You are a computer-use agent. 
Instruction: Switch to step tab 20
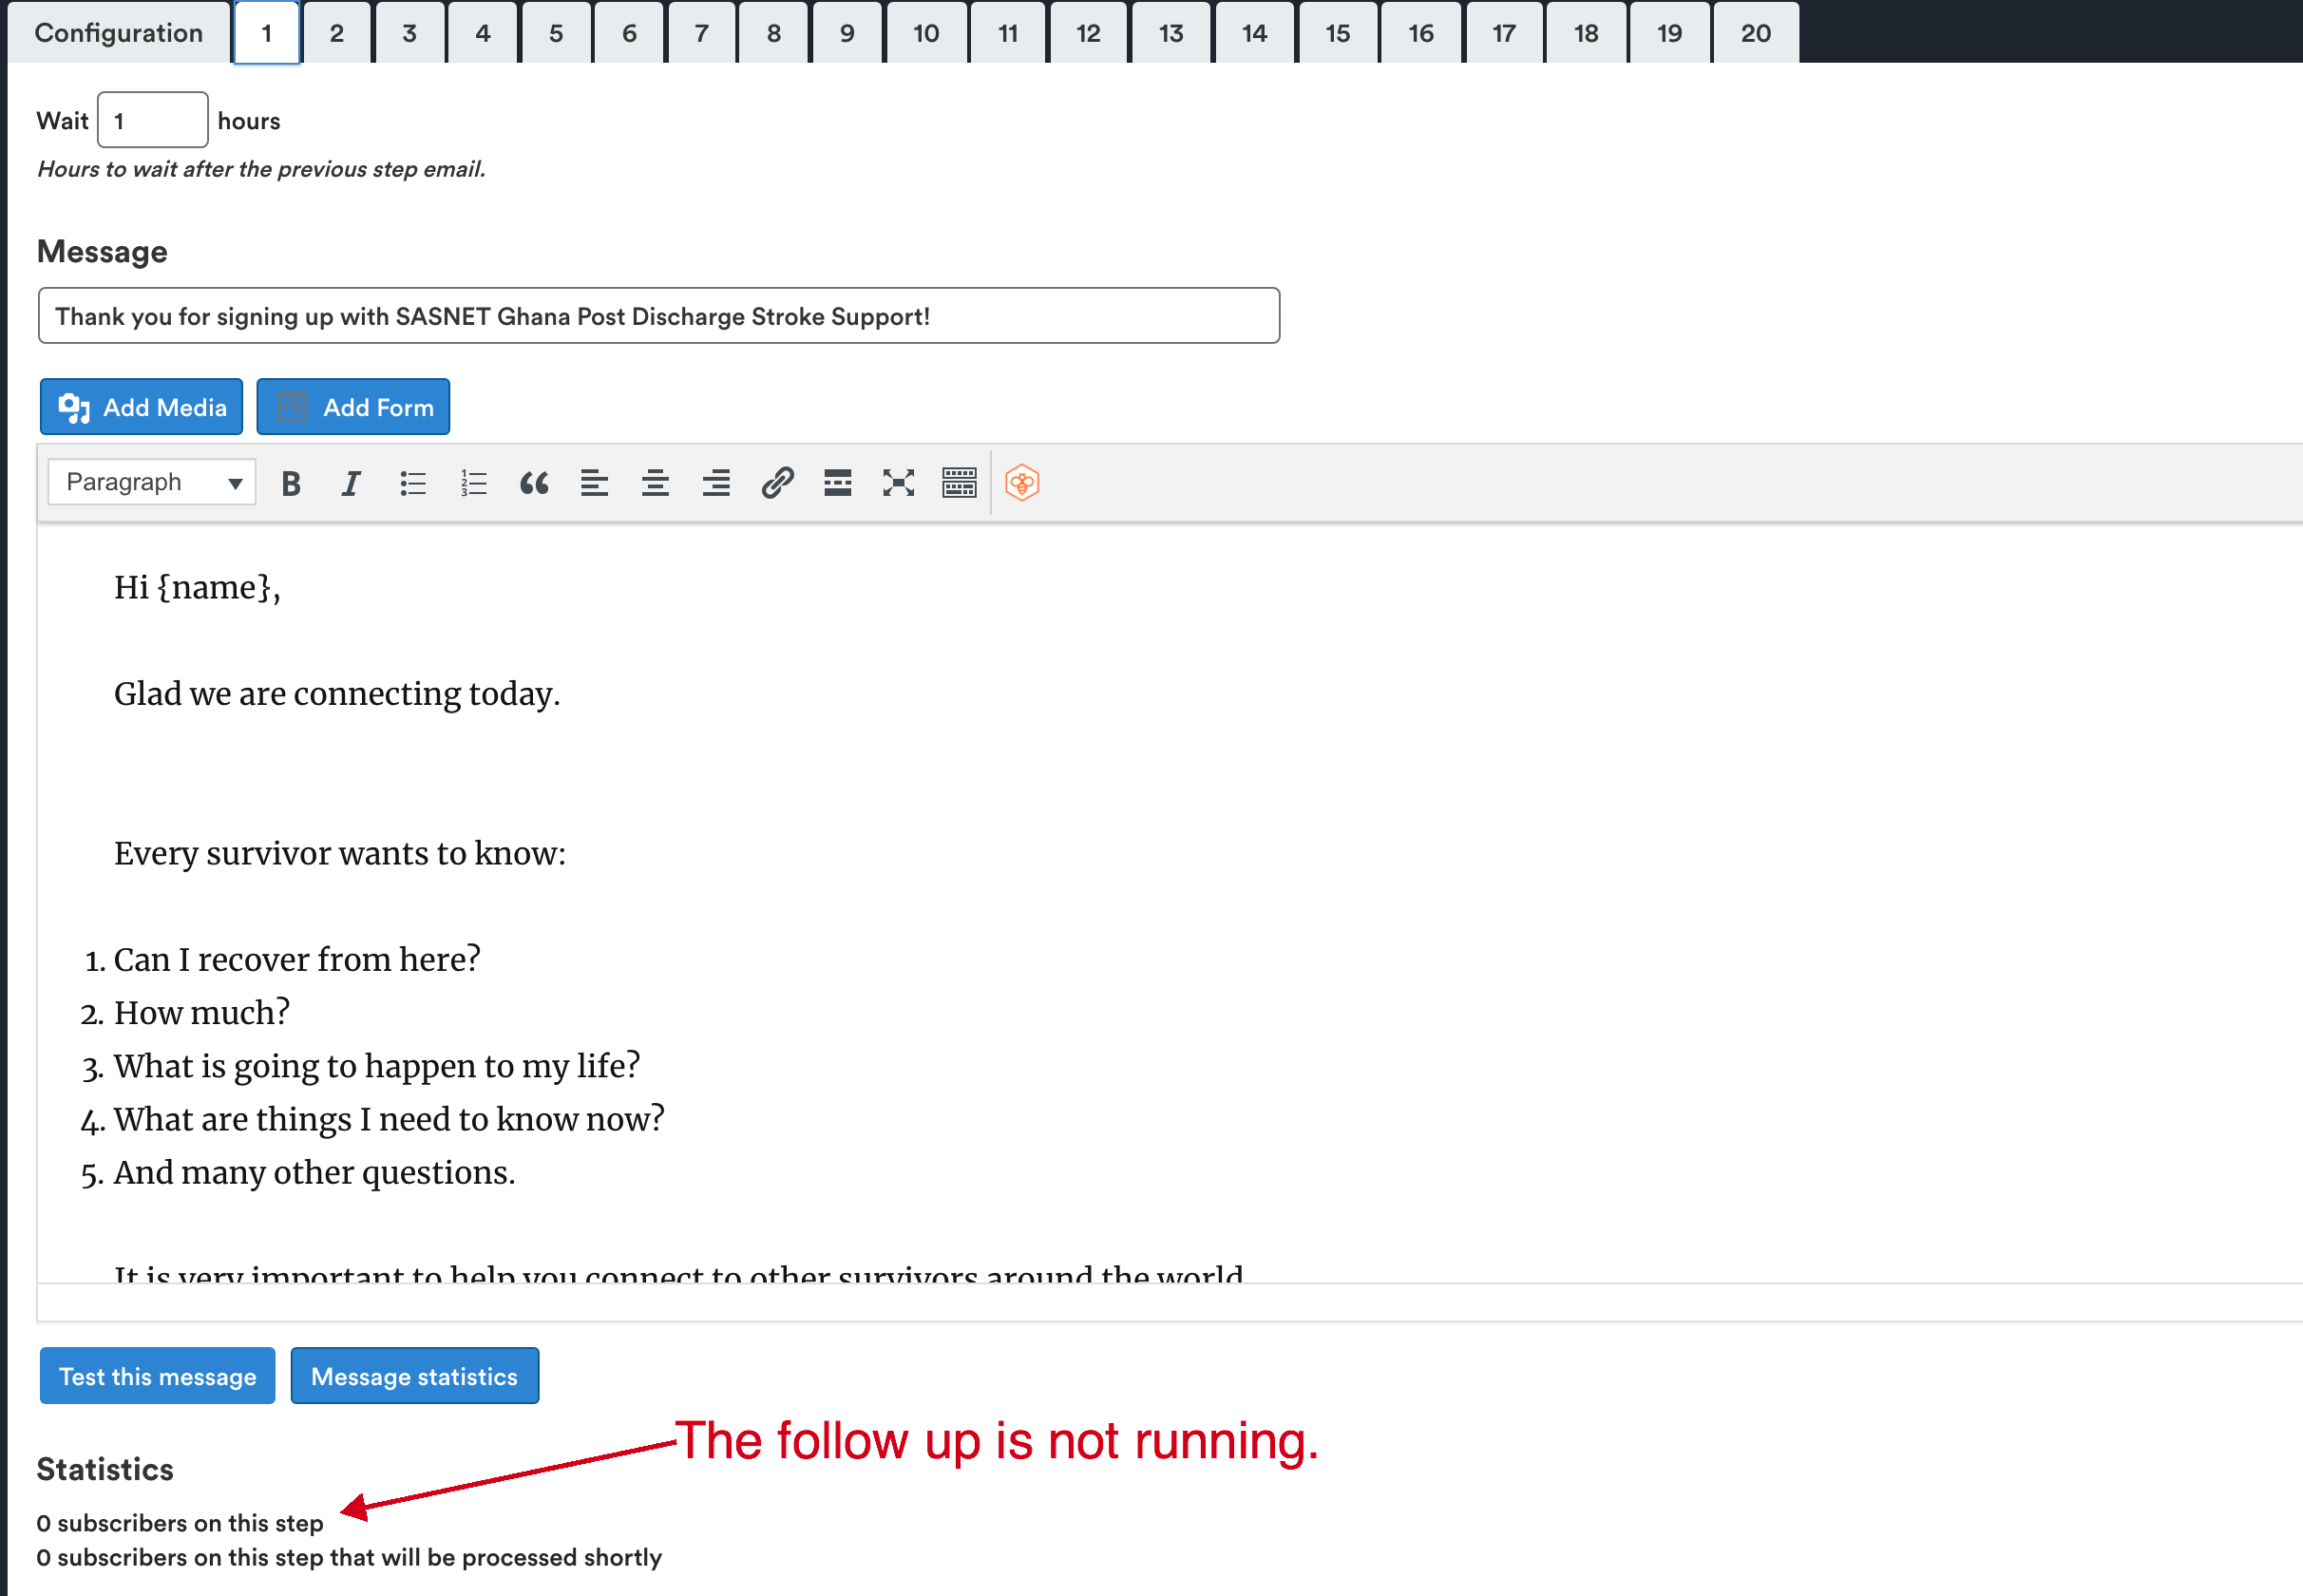point(1756,33)
